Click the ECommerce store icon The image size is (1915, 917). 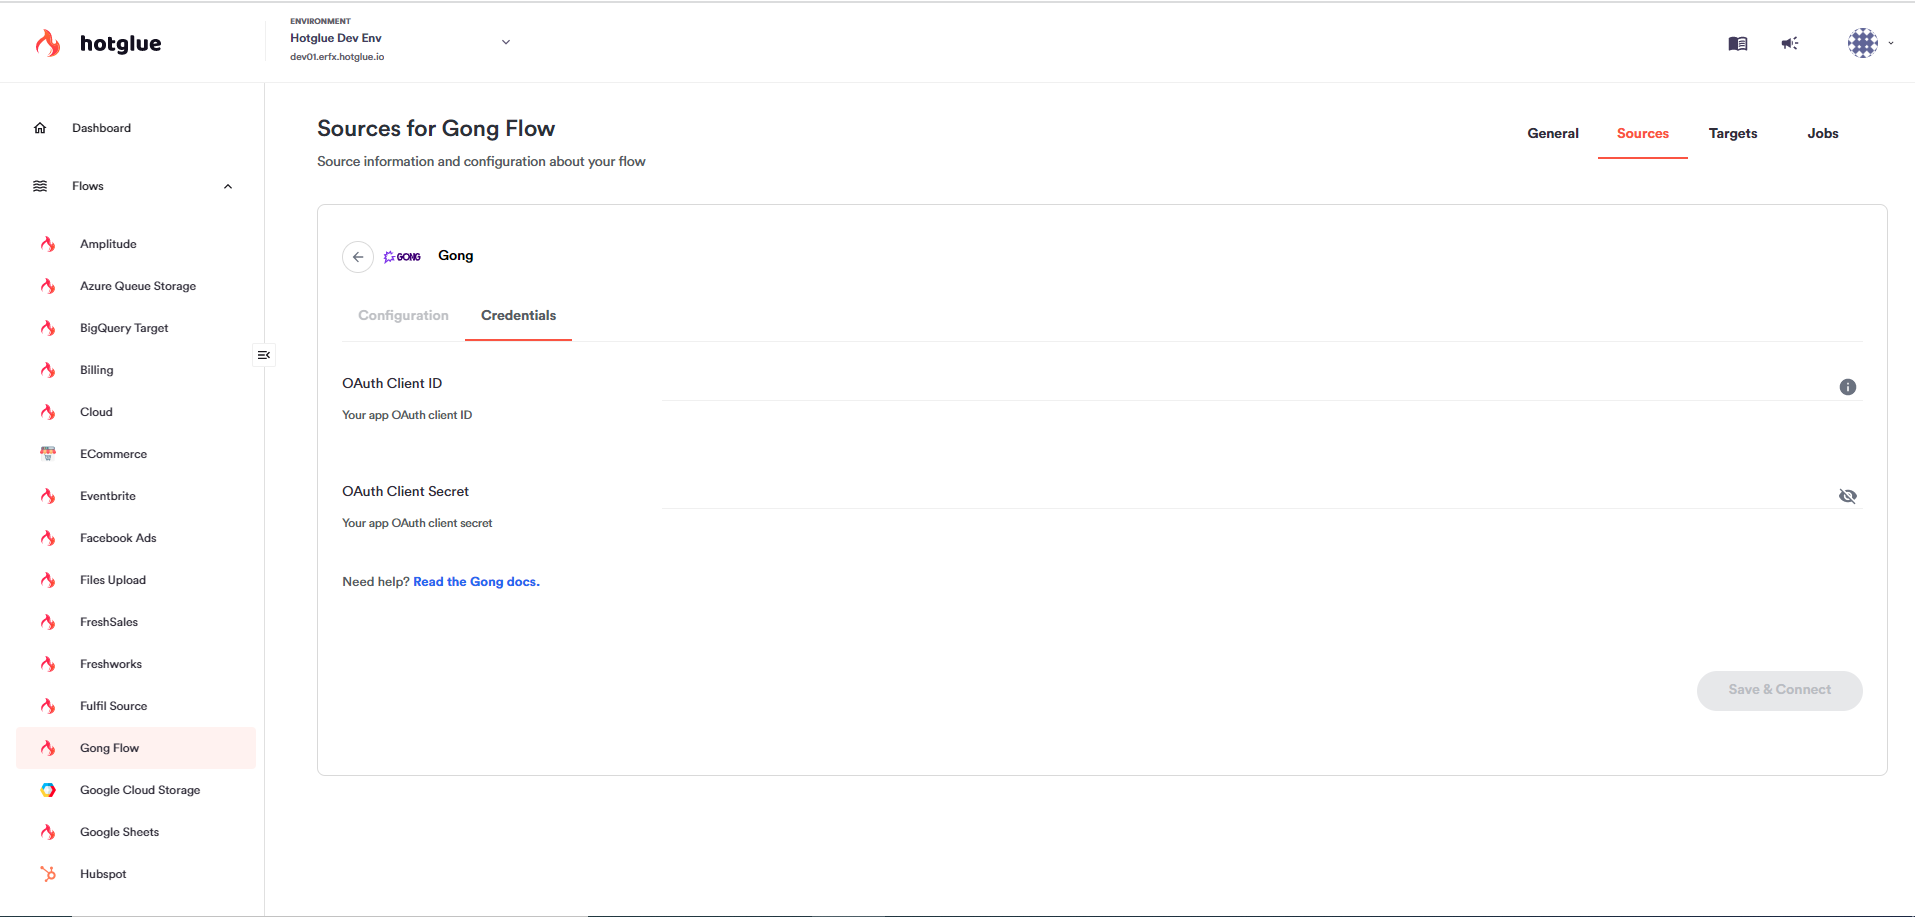48,454
